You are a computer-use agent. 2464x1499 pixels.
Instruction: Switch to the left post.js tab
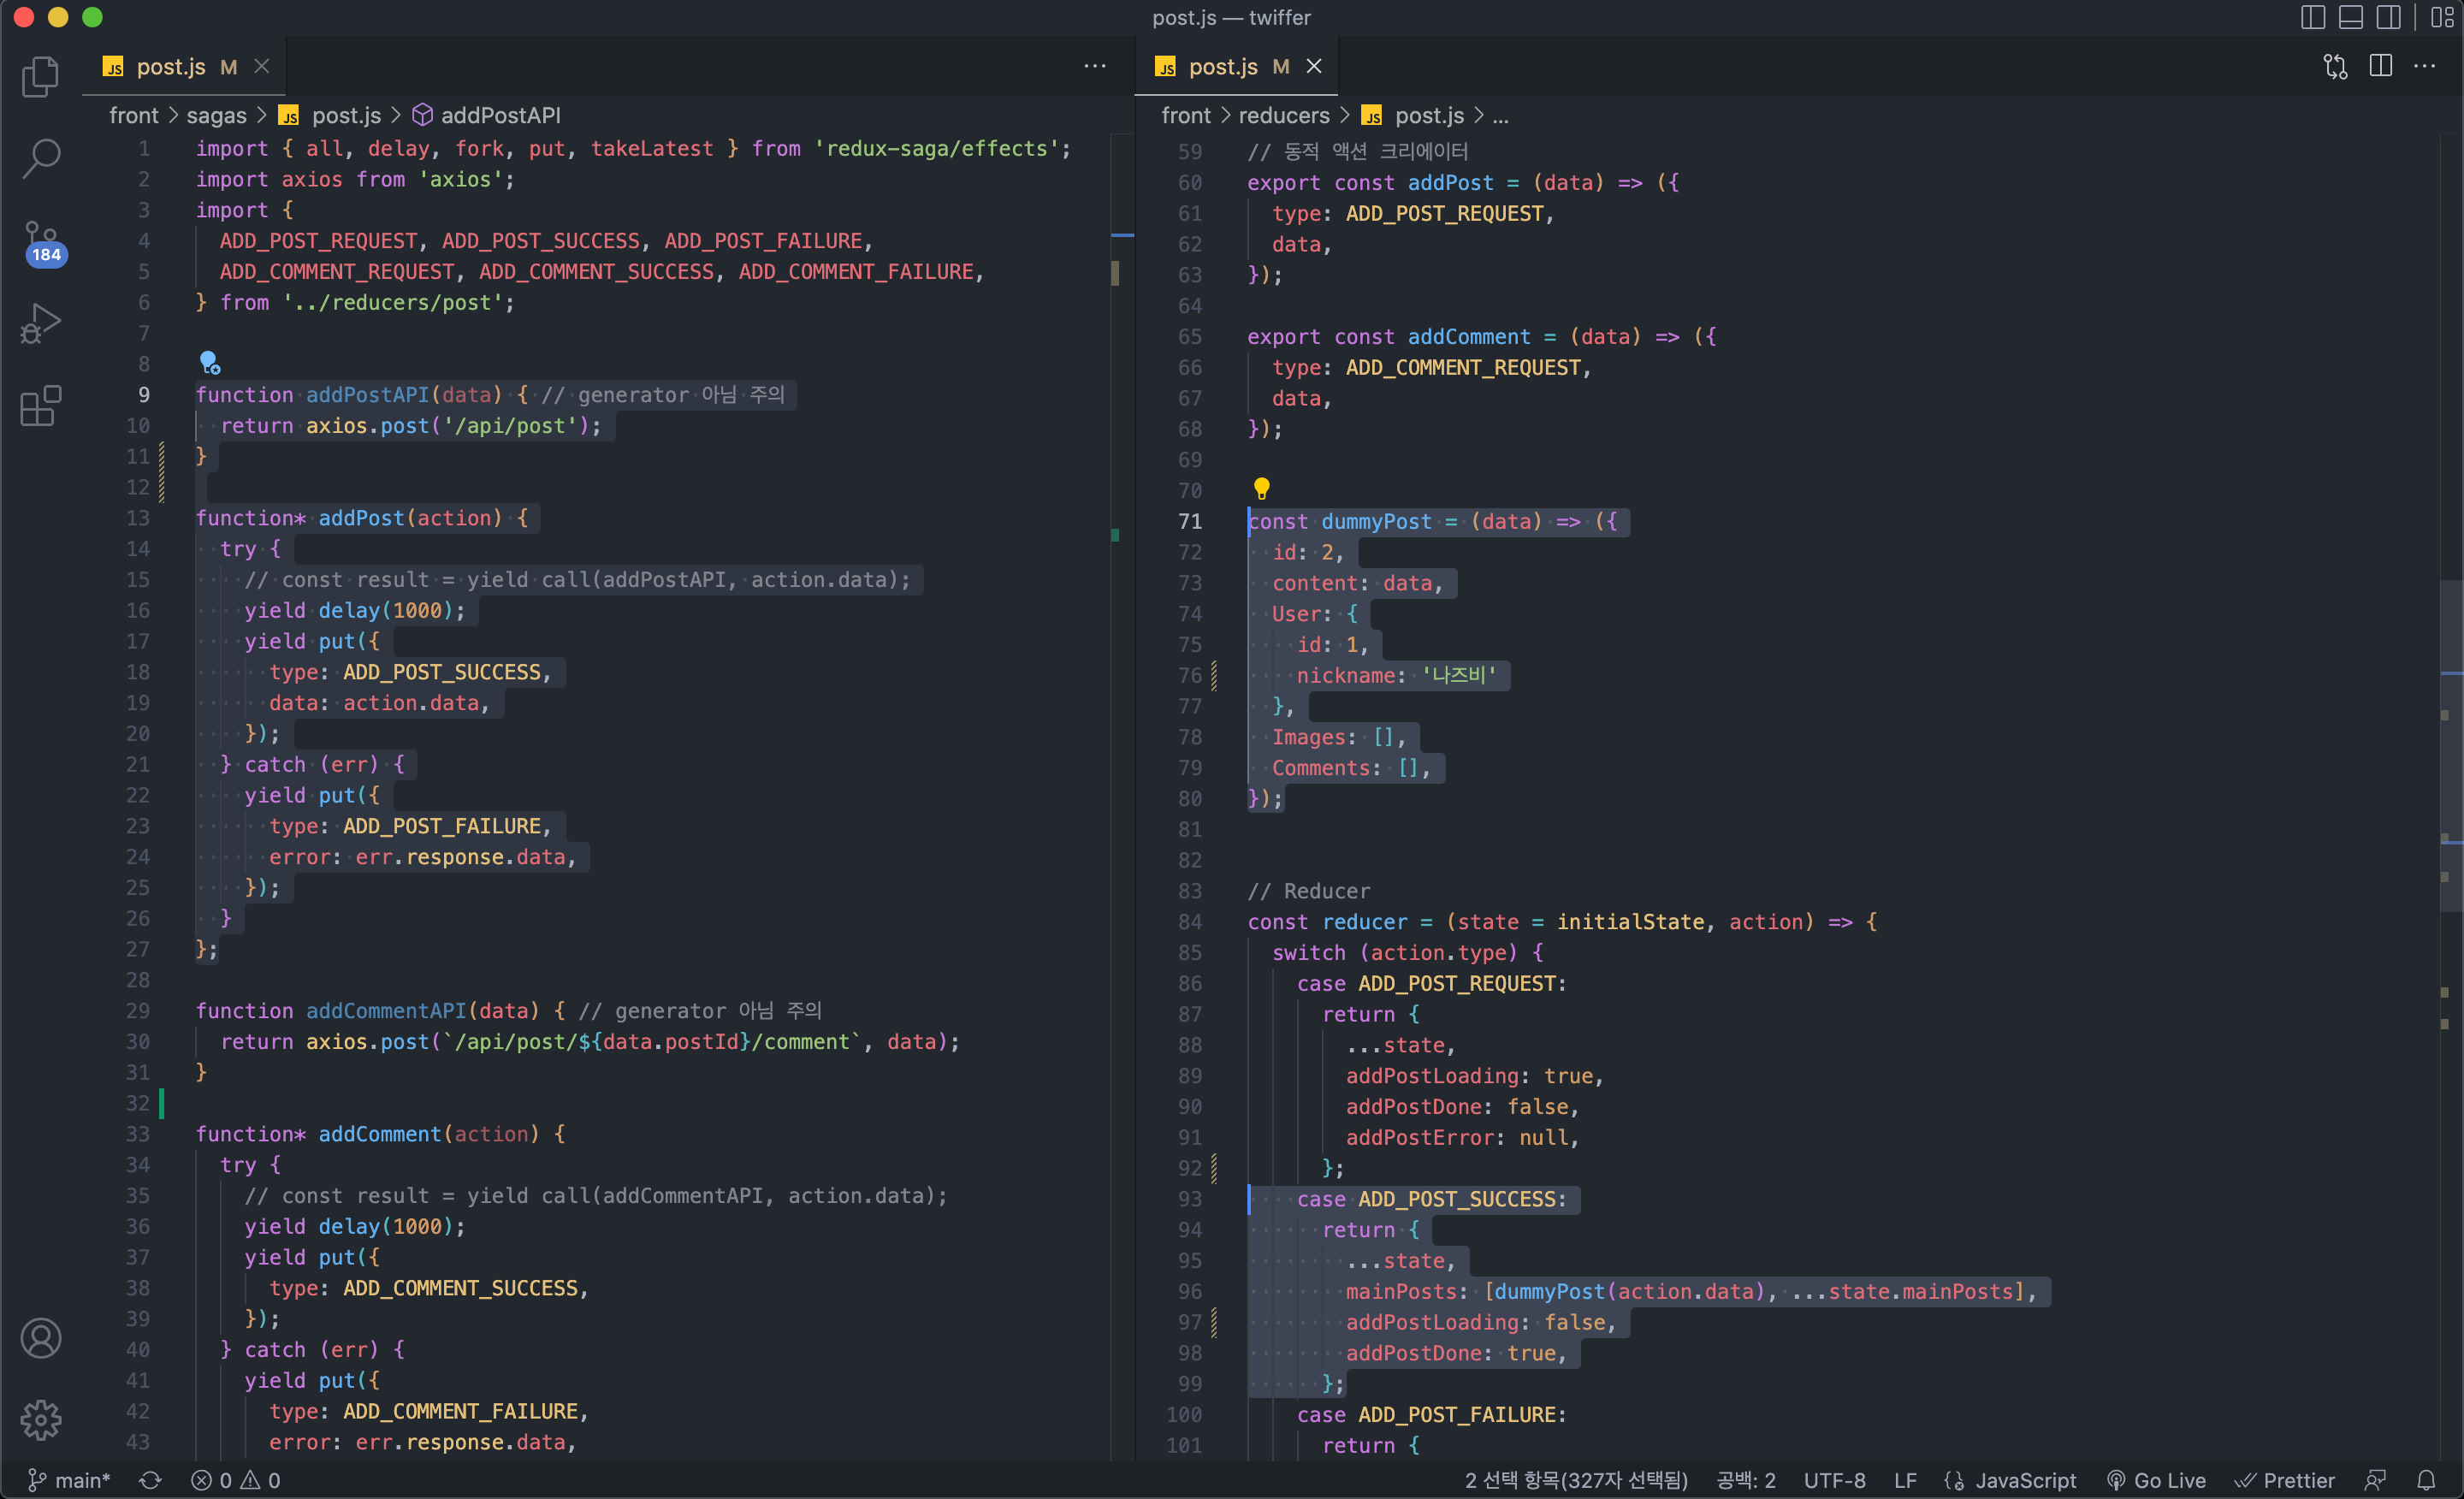pos(170,67)
